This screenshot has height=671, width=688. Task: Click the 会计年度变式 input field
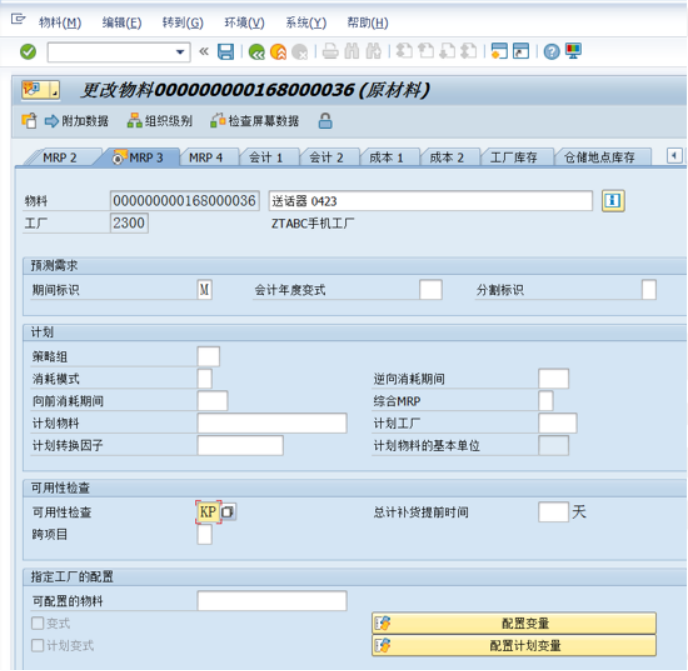(430, 290)
